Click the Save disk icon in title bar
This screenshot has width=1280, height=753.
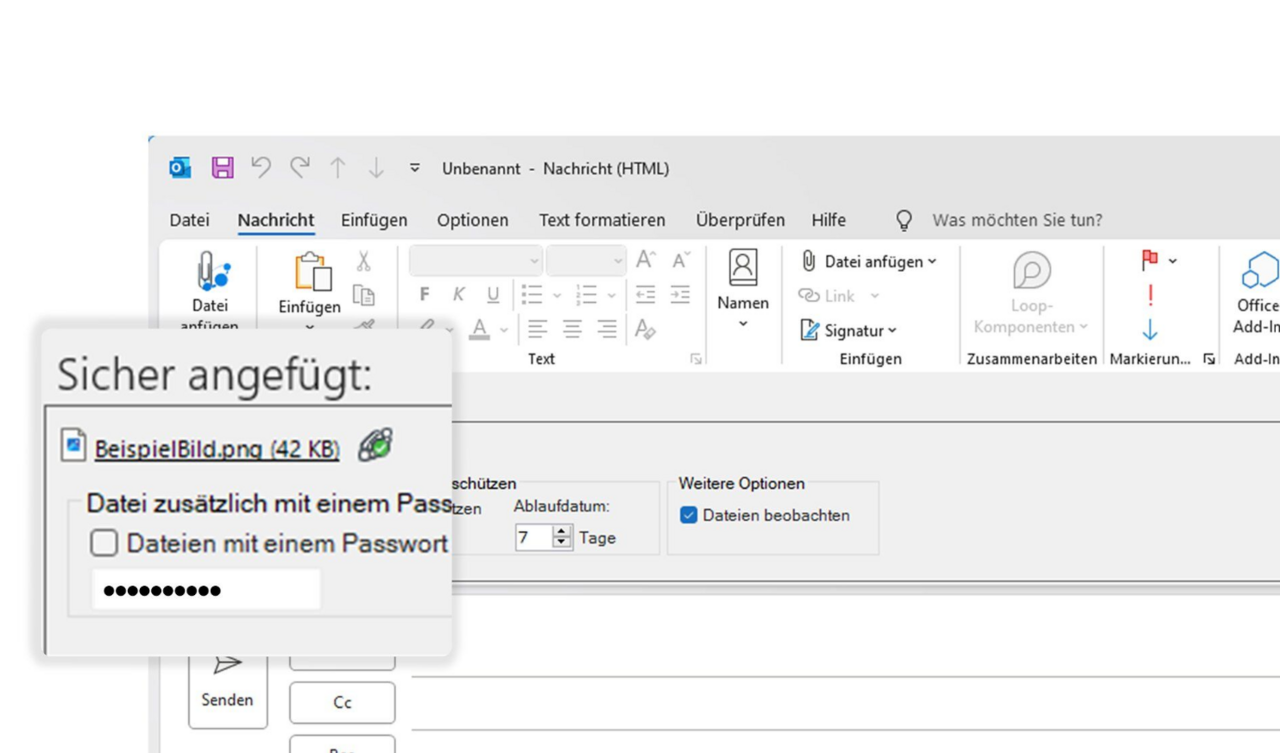(222, 168)
